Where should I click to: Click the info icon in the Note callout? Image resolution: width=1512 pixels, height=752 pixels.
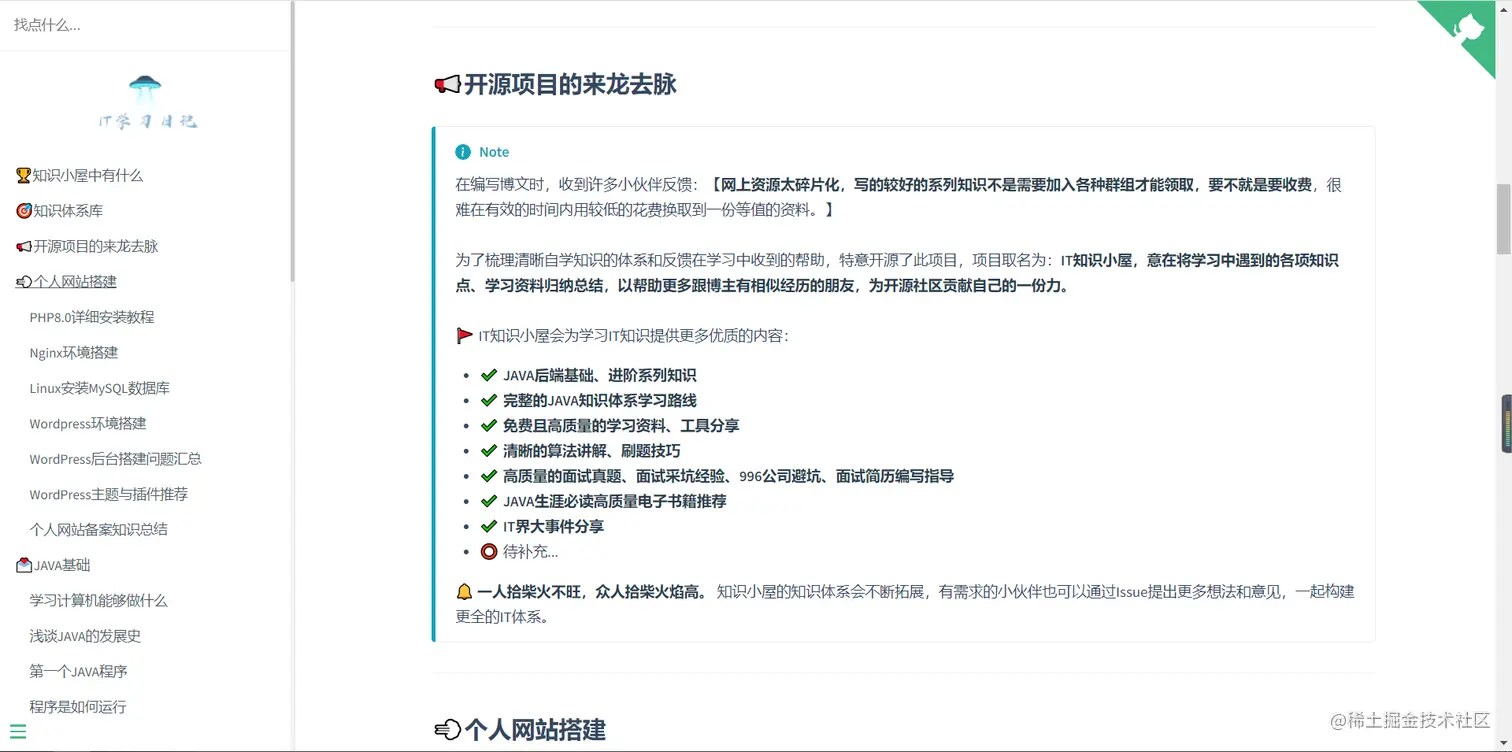click(462, 152)
